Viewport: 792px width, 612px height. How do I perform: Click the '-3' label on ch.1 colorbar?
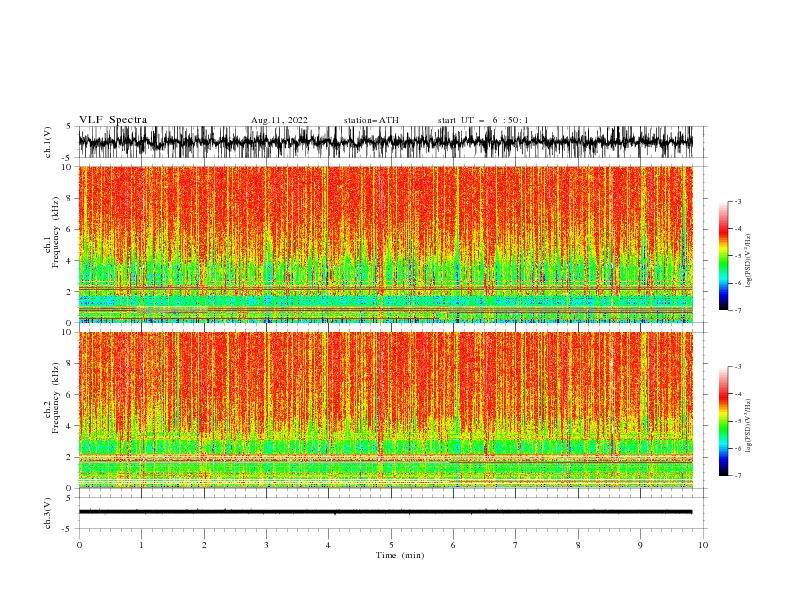tap(737, 201)
